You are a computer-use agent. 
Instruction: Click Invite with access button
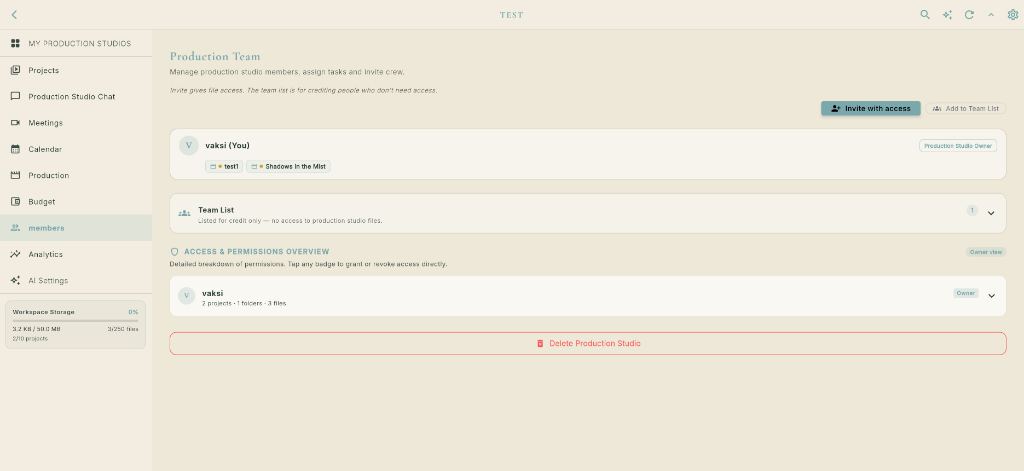871,108
